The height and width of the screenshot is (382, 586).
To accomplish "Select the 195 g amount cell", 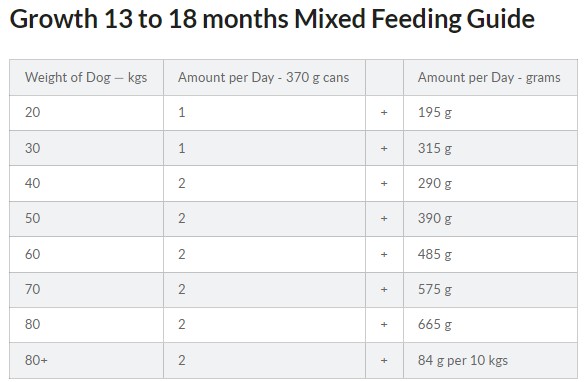I will tap(490, 113).
